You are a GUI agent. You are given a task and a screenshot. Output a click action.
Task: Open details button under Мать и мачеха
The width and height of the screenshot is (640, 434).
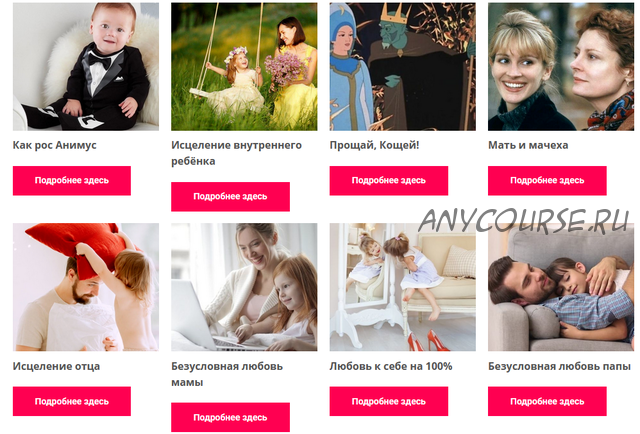tap(547, 180)
